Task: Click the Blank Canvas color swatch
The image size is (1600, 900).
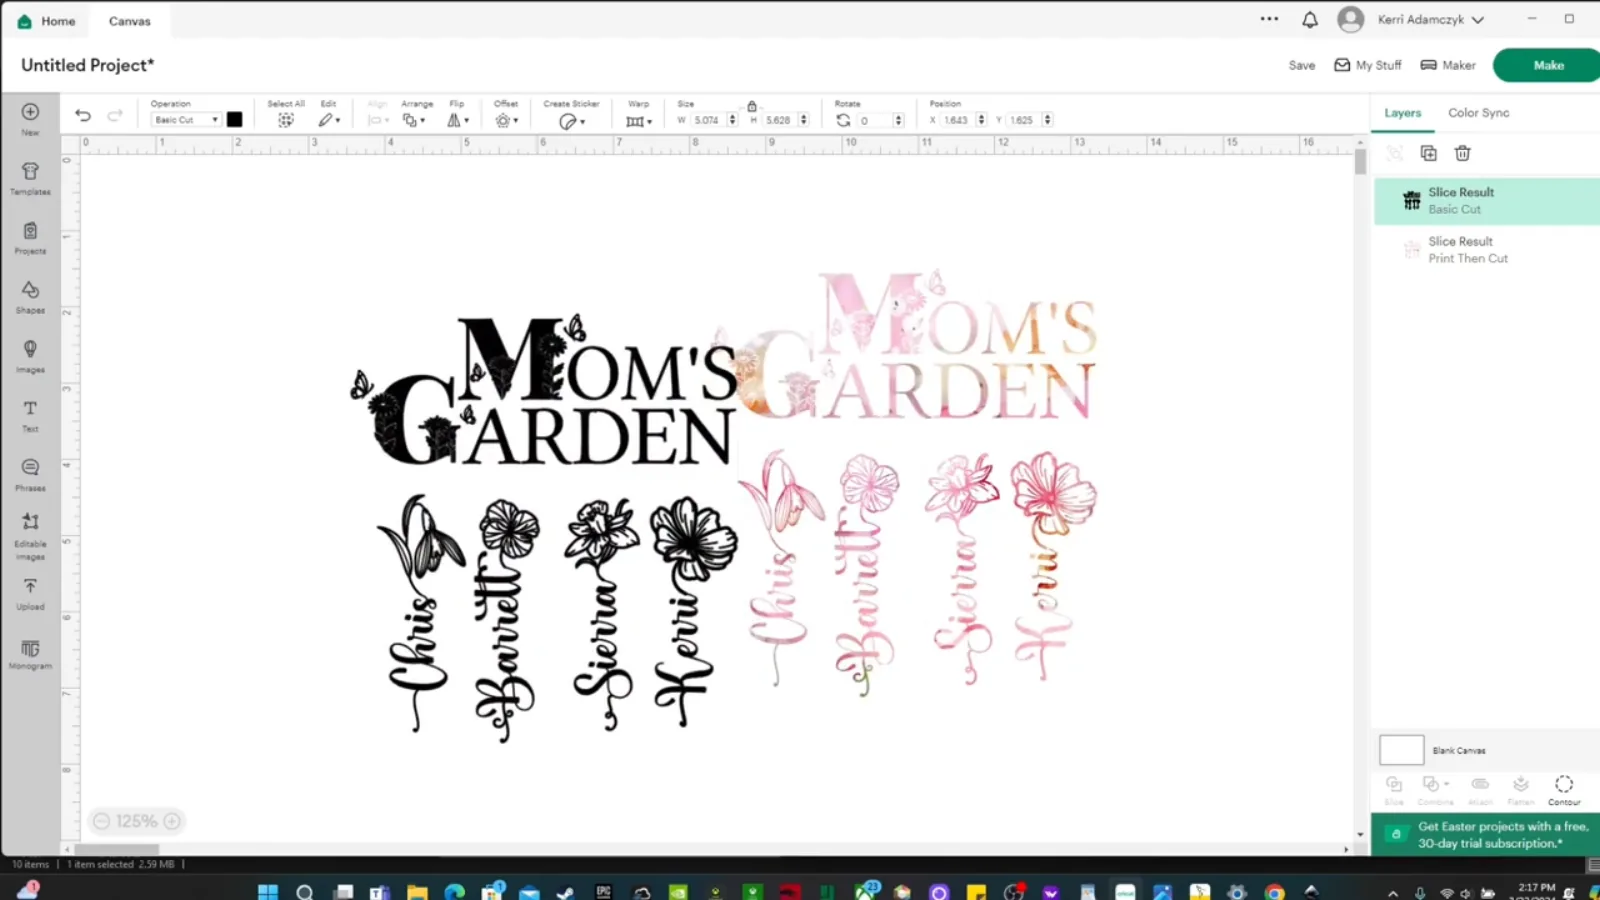Action: [1401, 750]
